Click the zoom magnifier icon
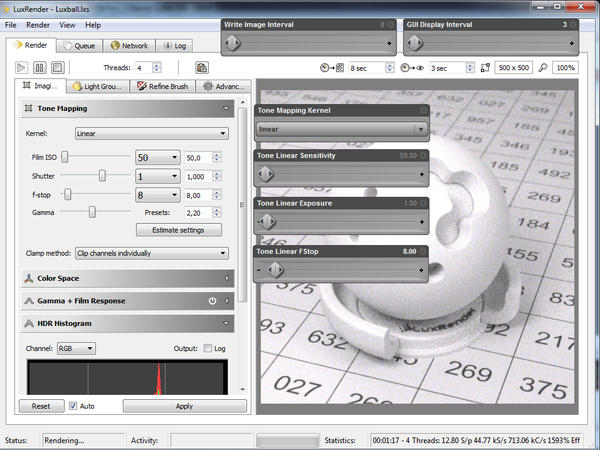600x450 pixels. (543, 68)
